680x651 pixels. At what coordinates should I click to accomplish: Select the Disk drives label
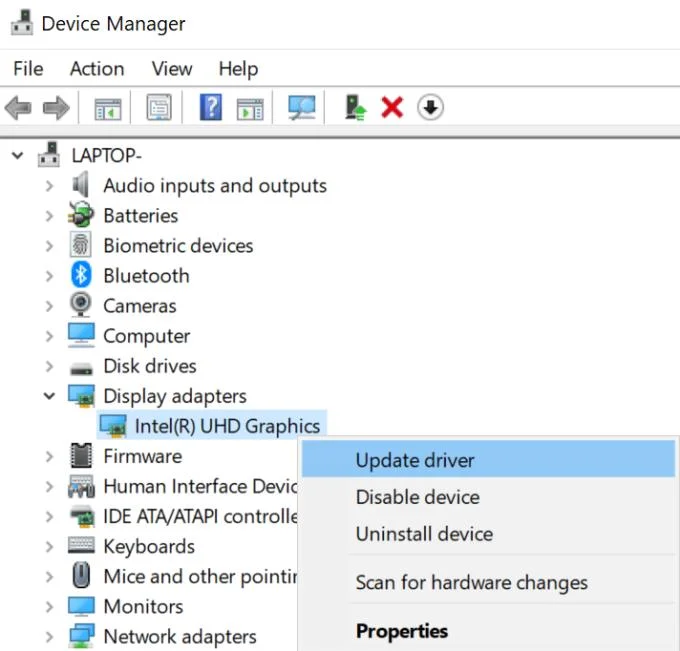[150, 366]
